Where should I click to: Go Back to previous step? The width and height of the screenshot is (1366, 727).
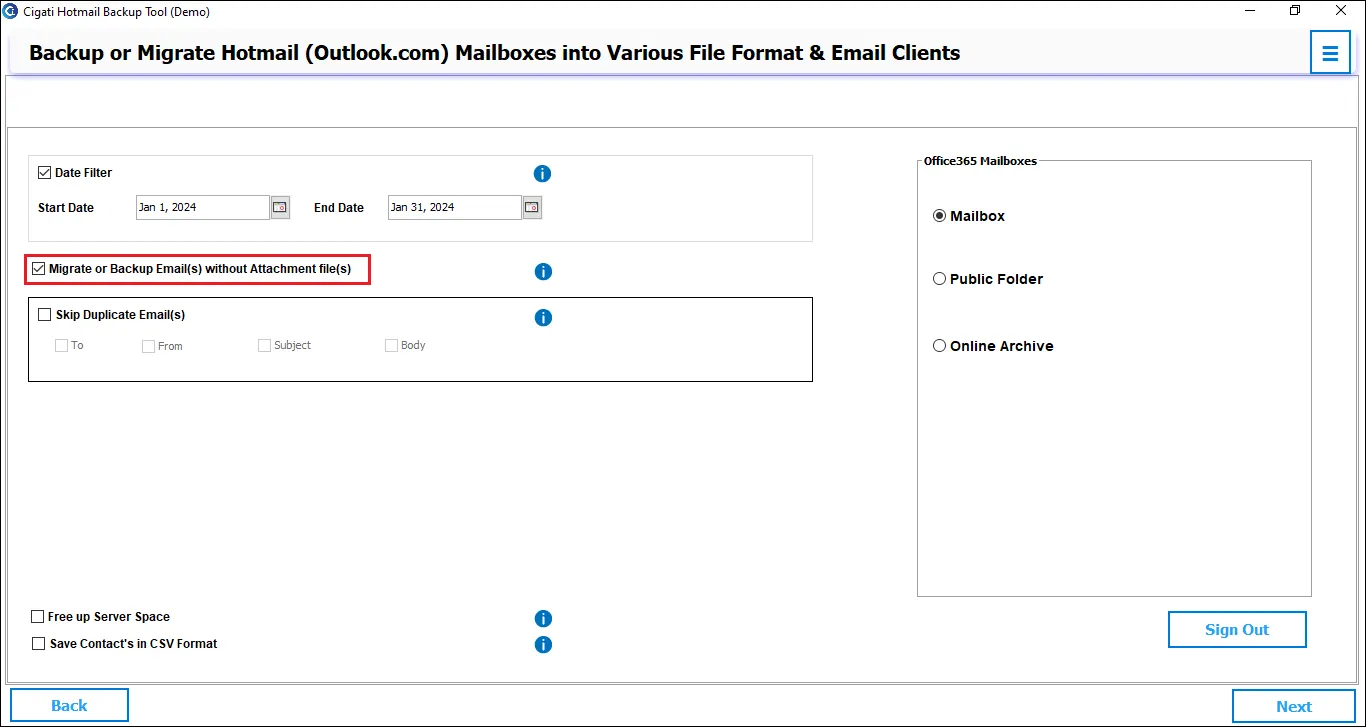[69, 705]
